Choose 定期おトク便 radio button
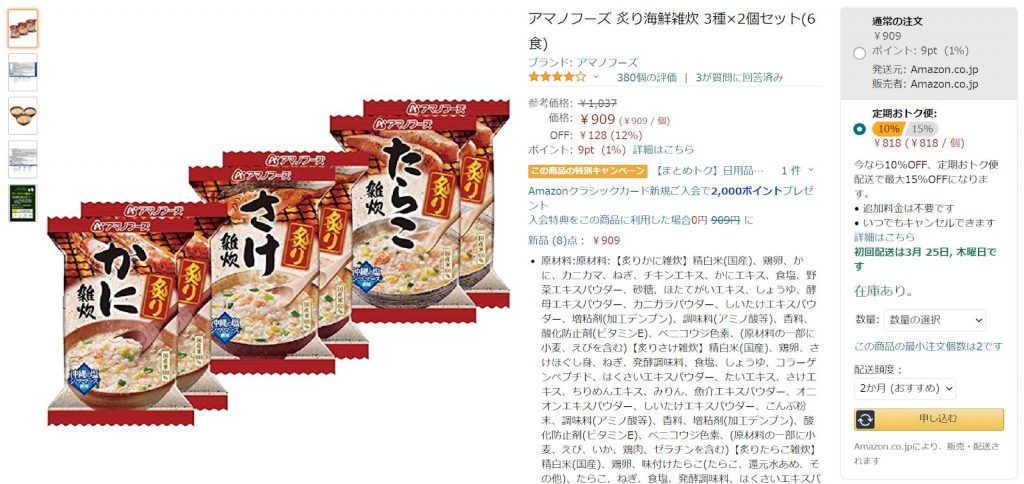This screenshot has width=1024, height=484. coord(859,129)
